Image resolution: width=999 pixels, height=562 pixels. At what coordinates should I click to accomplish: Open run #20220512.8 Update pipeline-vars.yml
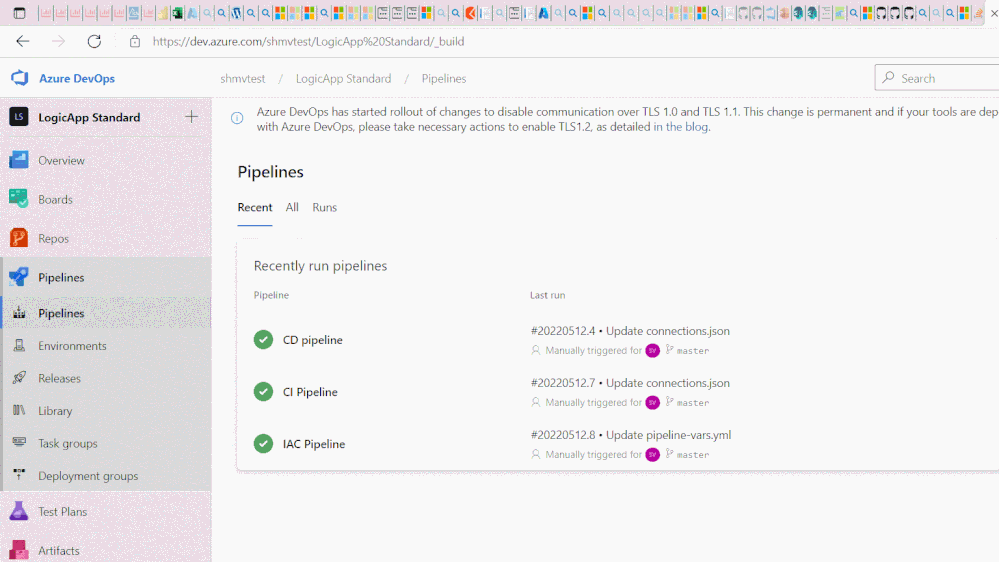tap(631, 435)
